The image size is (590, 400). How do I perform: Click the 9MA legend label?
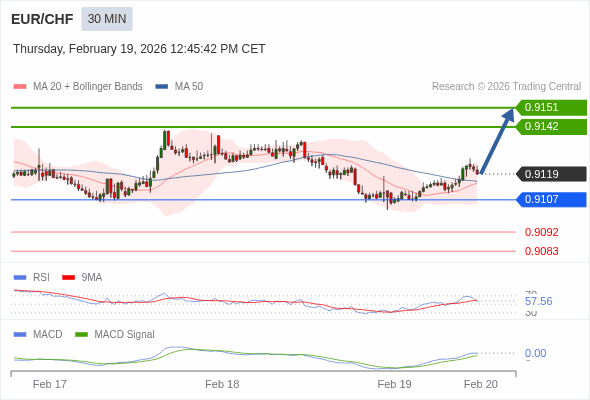tap(92, 278)
